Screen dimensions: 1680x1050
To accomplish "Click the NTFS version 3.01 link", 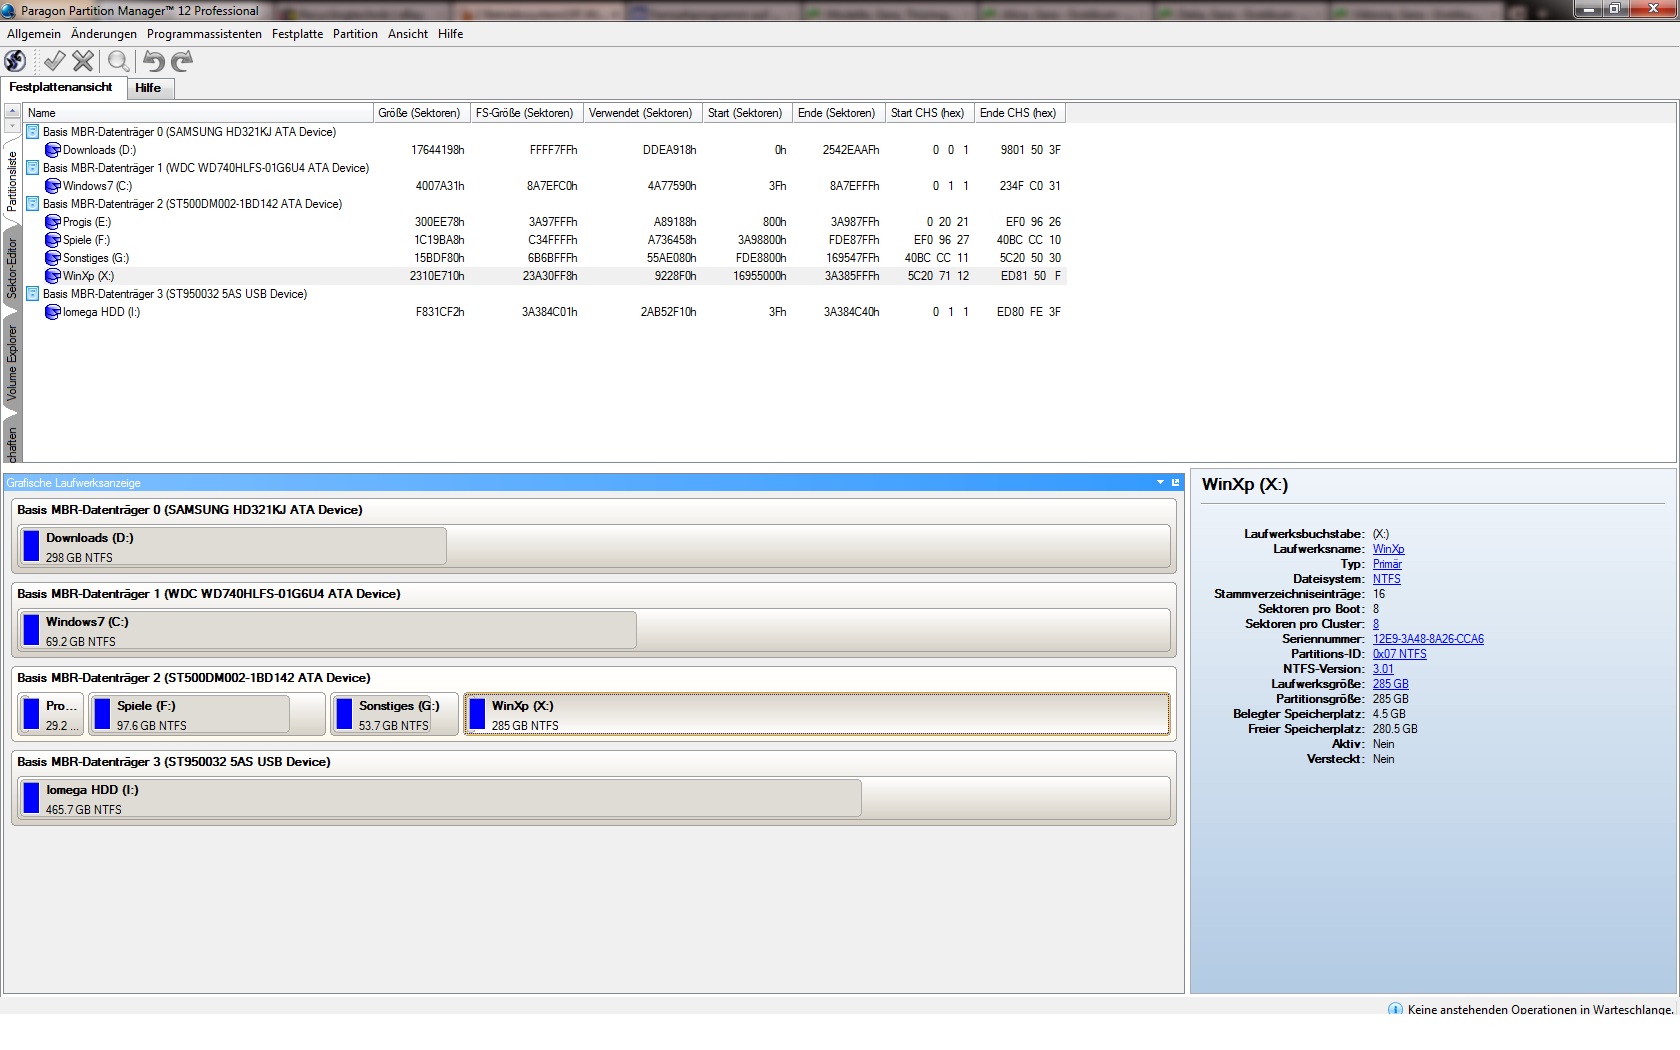I will point(1383,669).
